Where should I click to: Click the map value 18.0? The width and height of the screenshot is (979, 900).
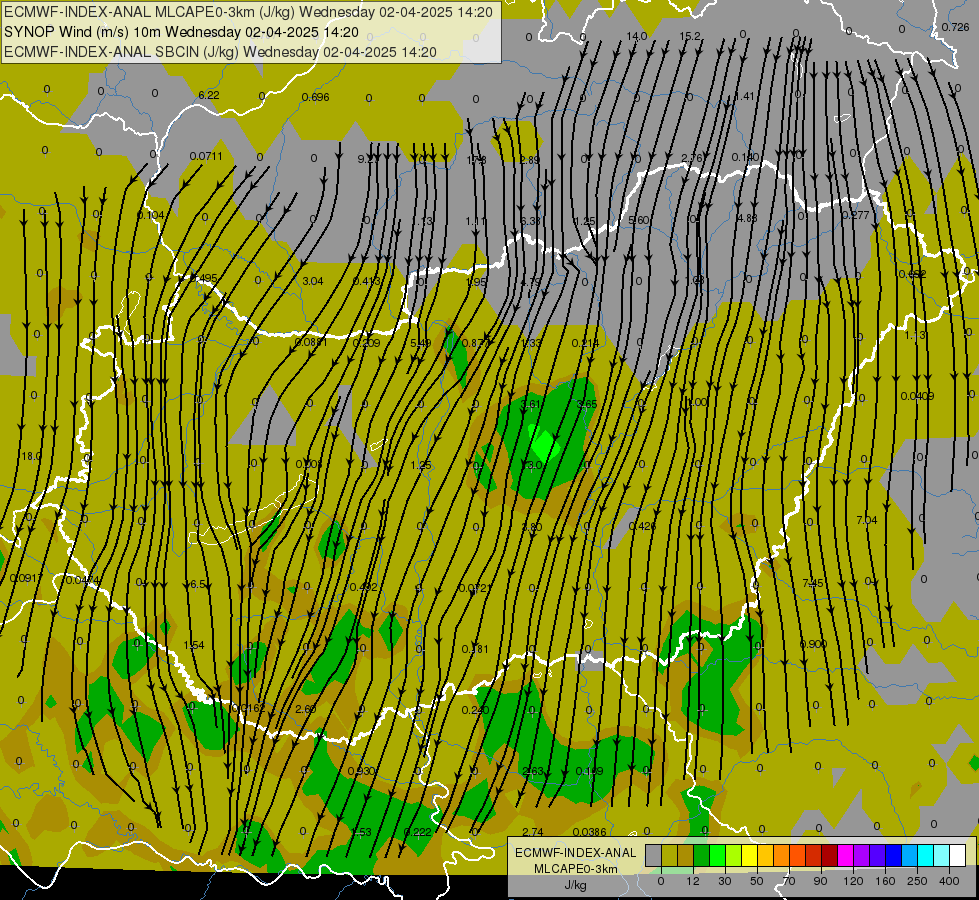click(x=31, y=456)
